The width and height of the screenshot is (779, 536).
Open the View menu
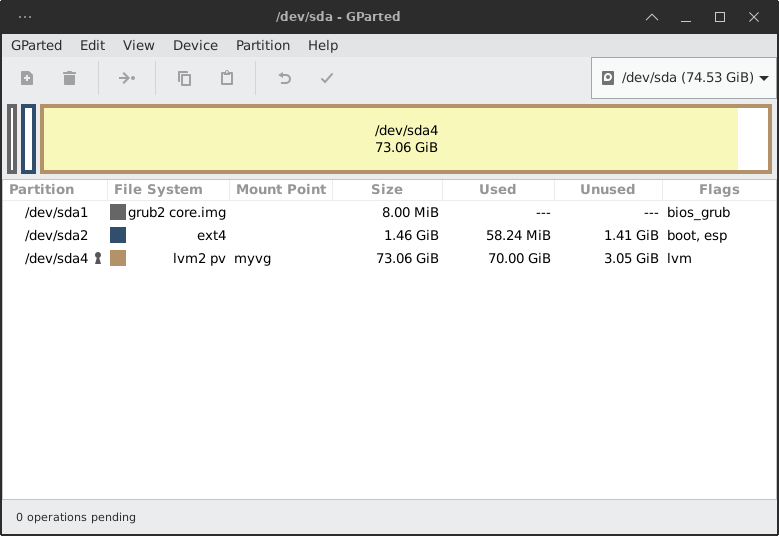click(139, 45)
